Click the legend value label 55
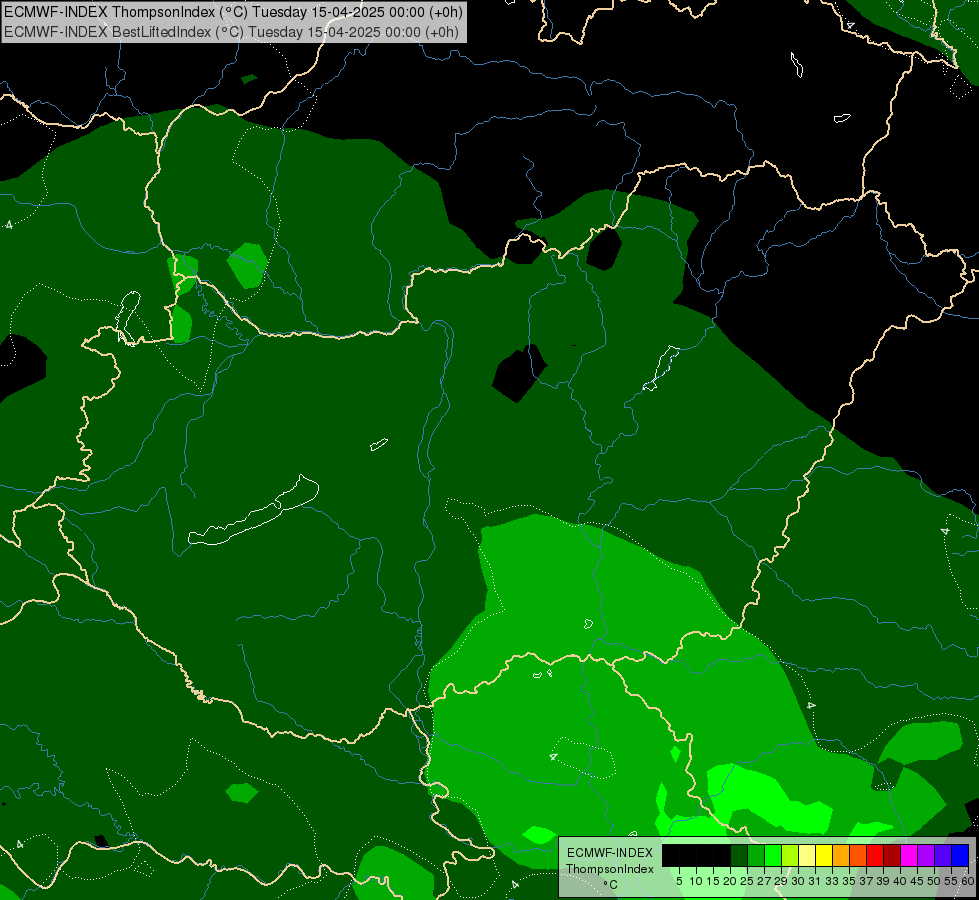Image resolution: width=979 pixels, height=900 pixels. point(951,881)
